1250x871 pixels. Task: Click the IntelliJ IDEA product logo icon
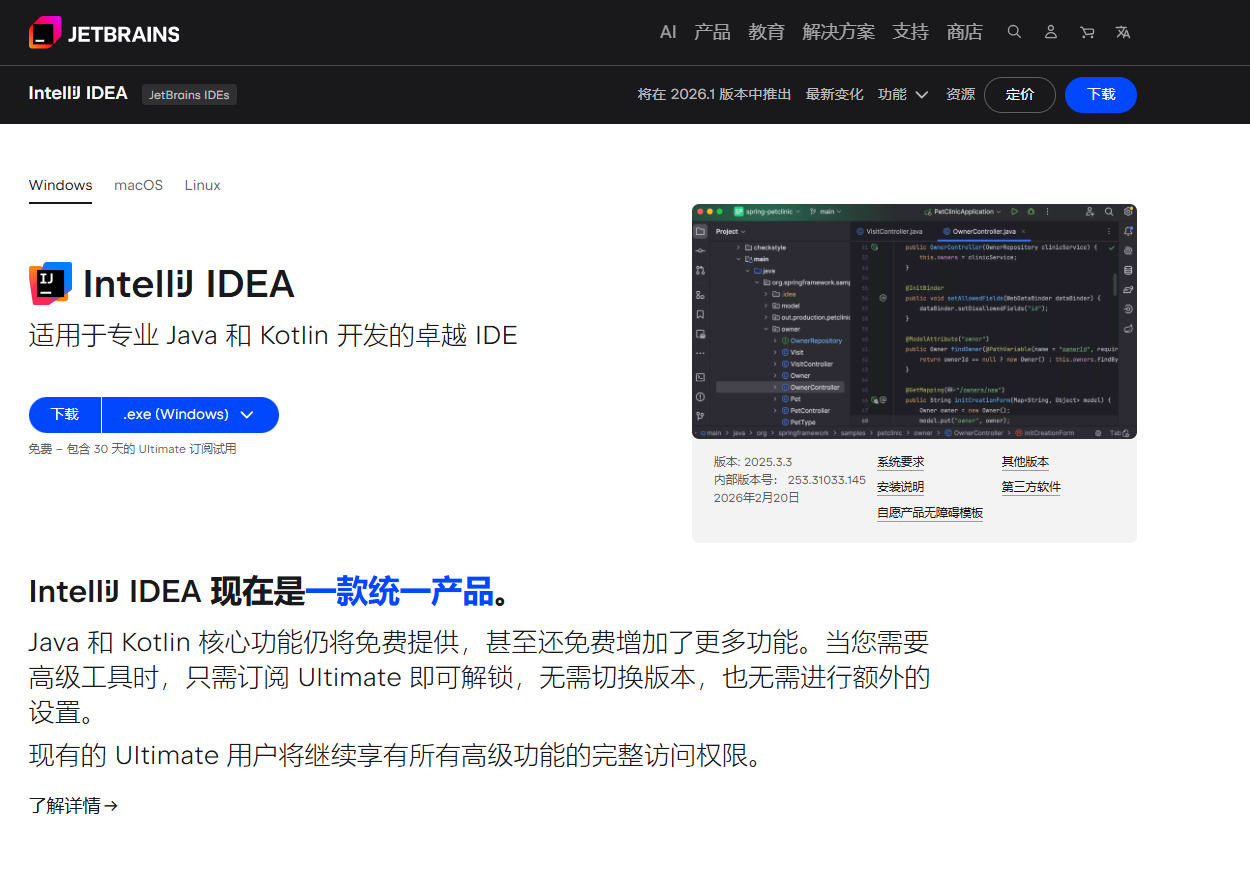[50, 283]
